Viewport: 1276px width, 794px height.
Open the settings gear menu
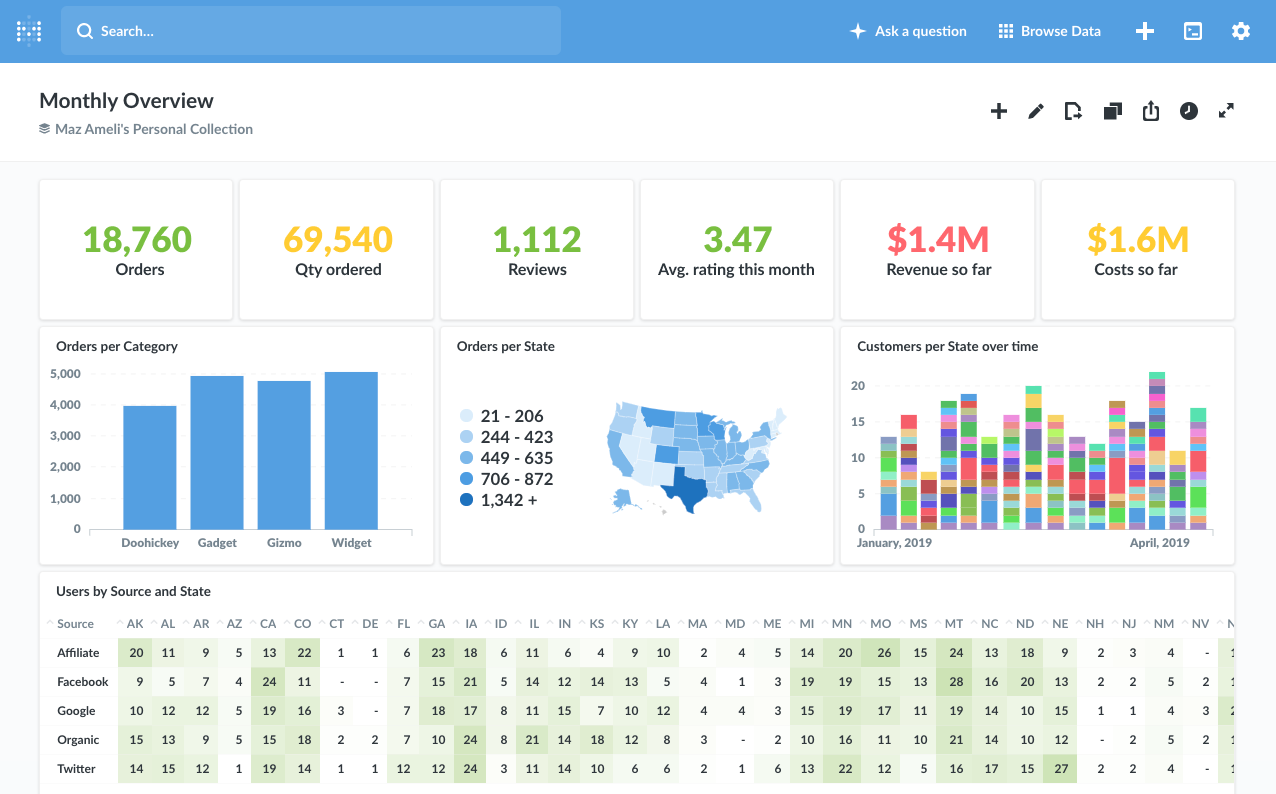coord(1241,31)
